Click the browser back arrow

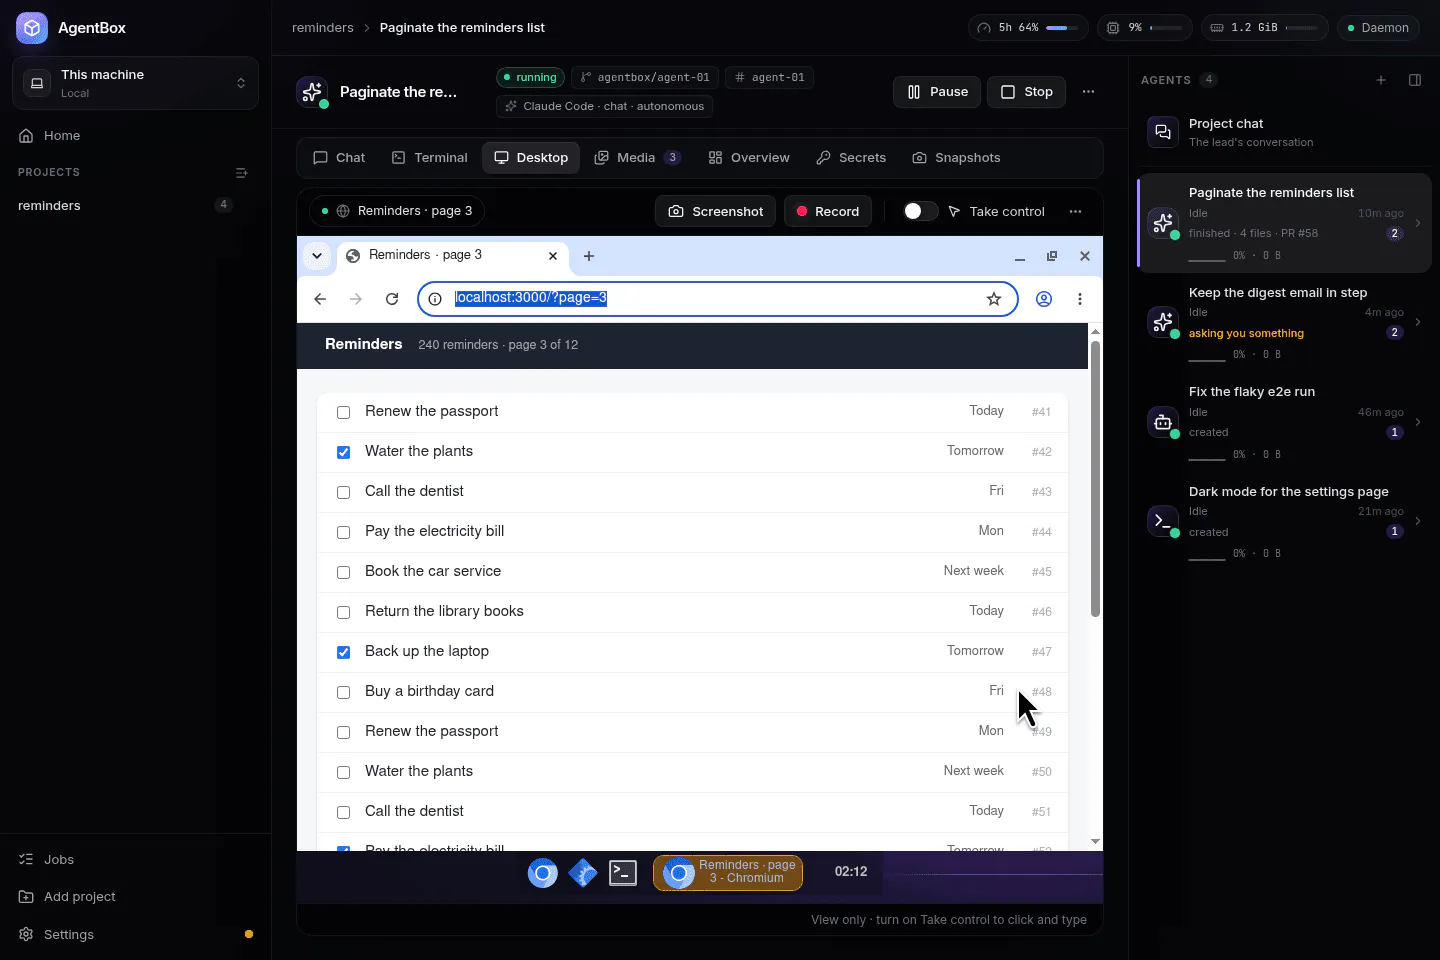[x=320, y=299]
